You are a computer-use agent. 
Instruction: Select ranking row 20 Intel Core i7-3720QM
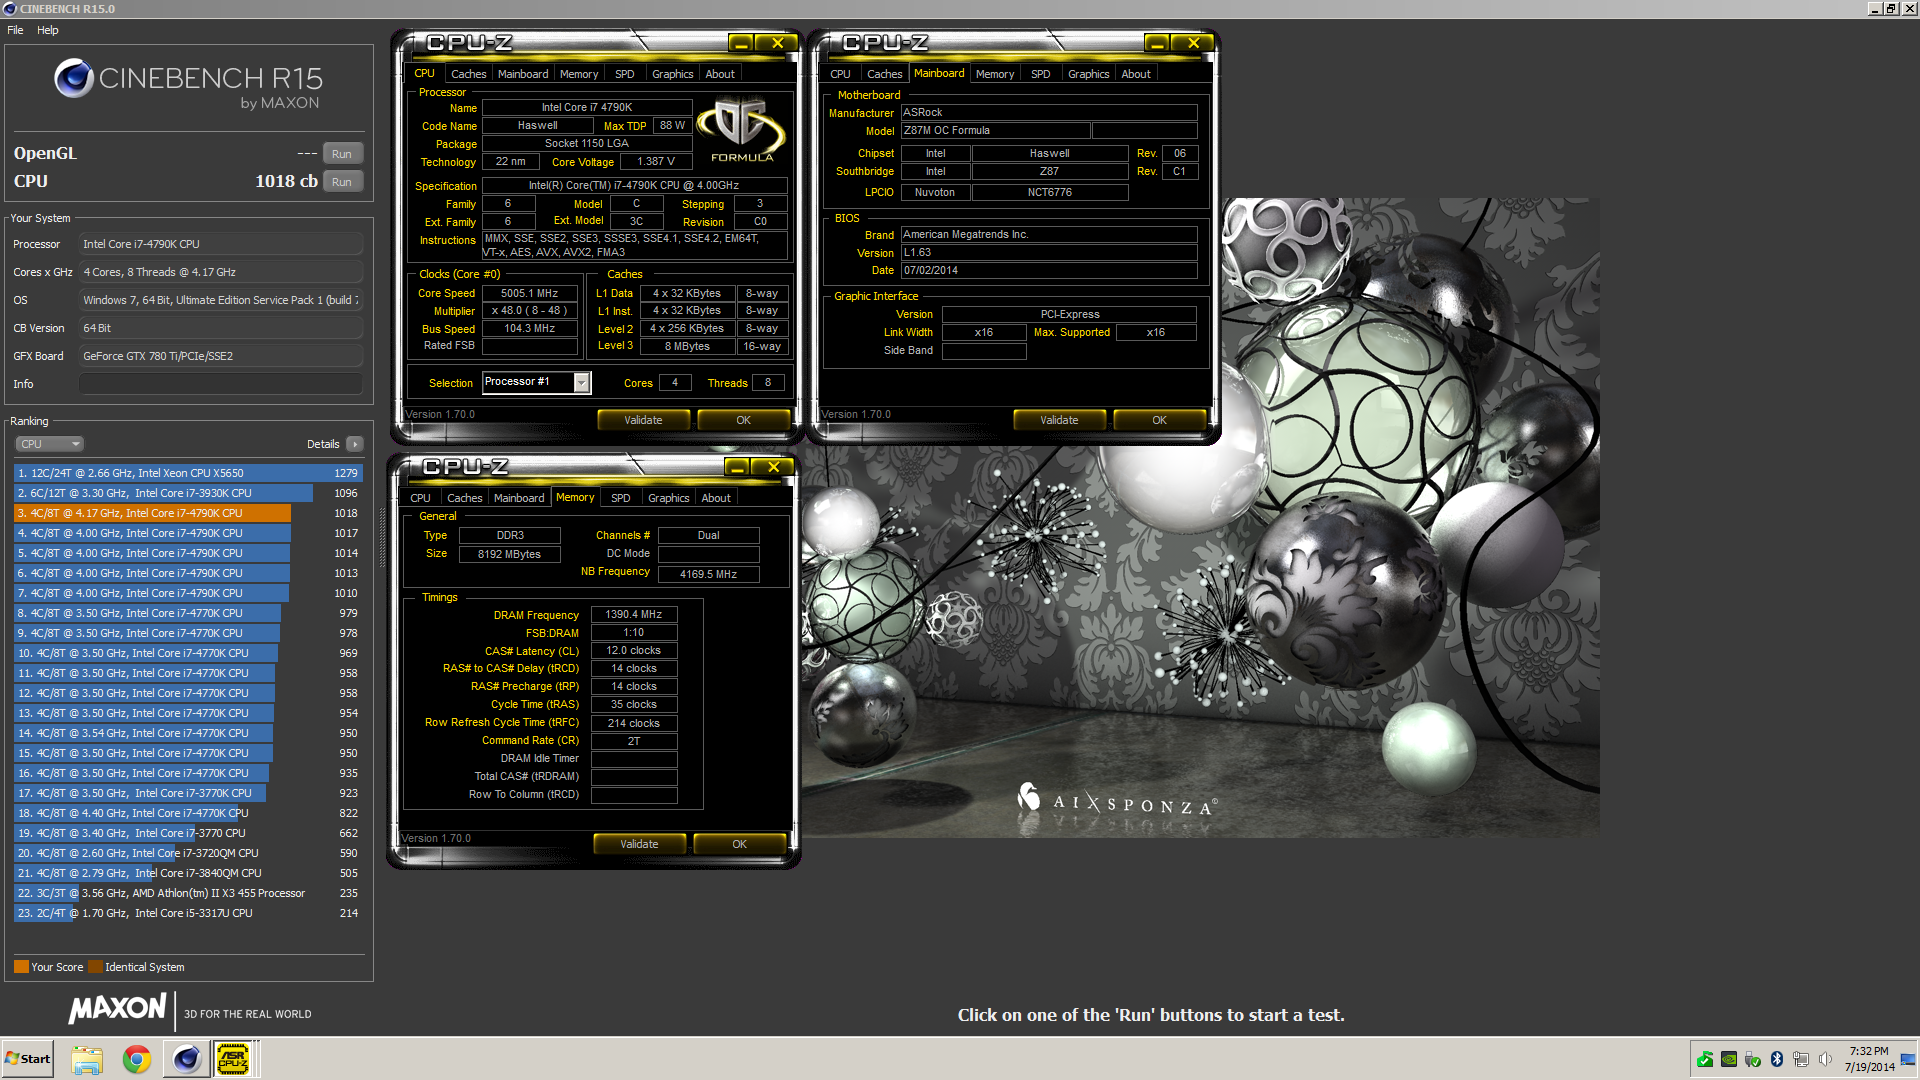[188, 853]
